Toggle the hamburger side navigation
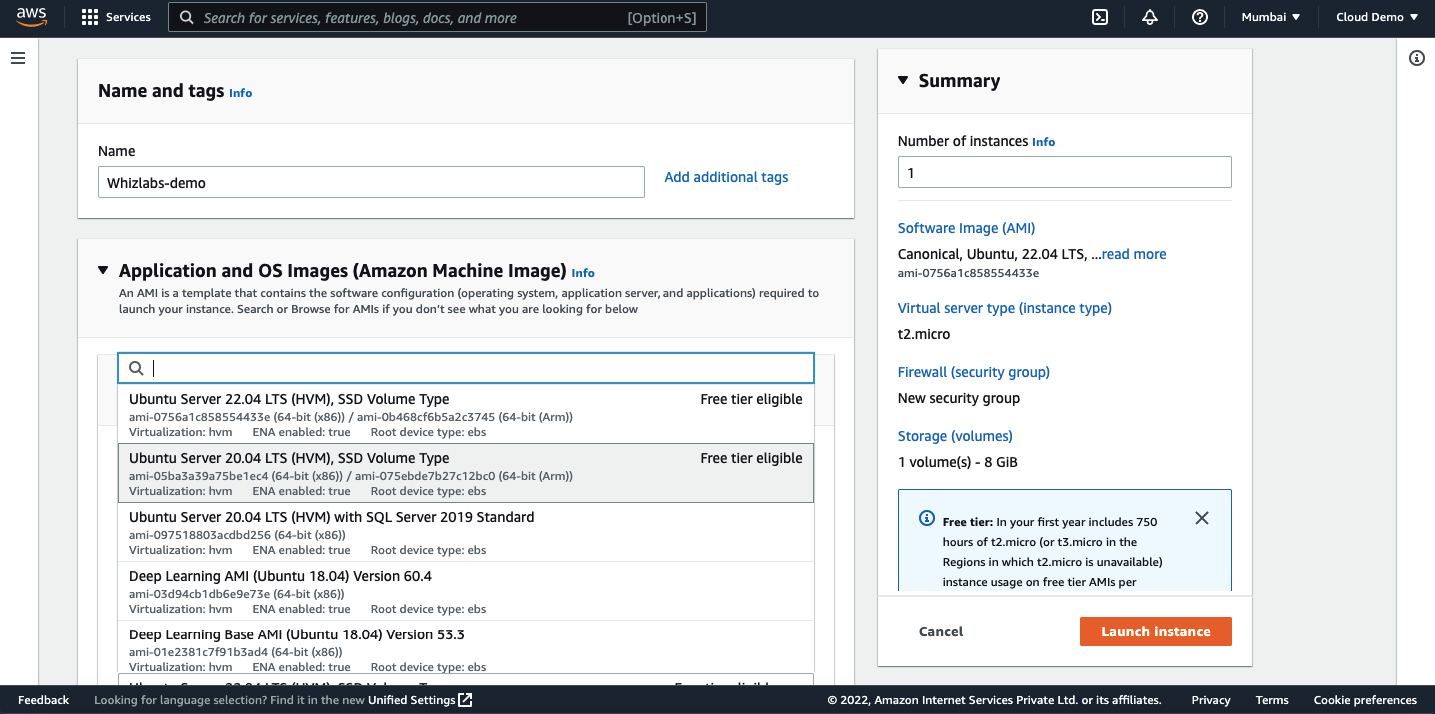Viewport: 1435px width, 714px height. click(x=17, y=58)
